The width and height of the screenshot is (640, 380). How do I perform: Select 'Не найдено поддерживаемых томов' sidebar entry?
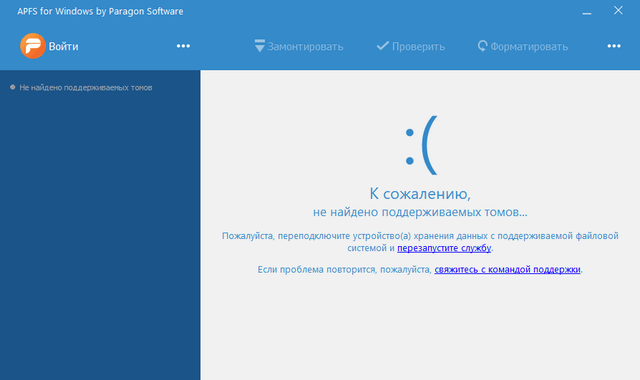coord(81,87)
